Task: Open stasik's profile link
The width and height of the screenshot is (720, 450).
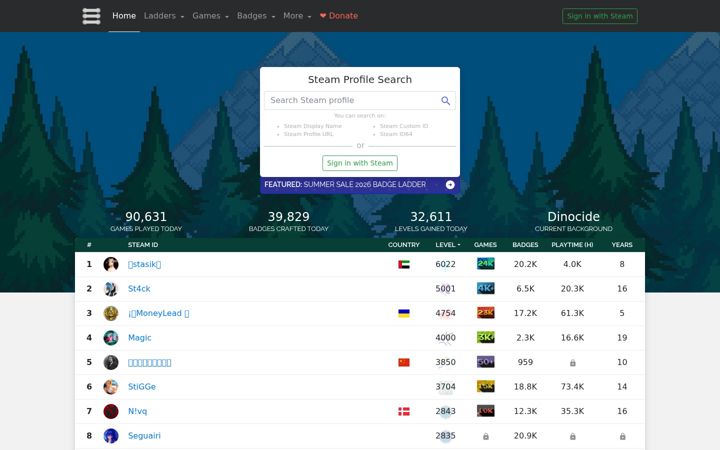Action: click(144, 264)
